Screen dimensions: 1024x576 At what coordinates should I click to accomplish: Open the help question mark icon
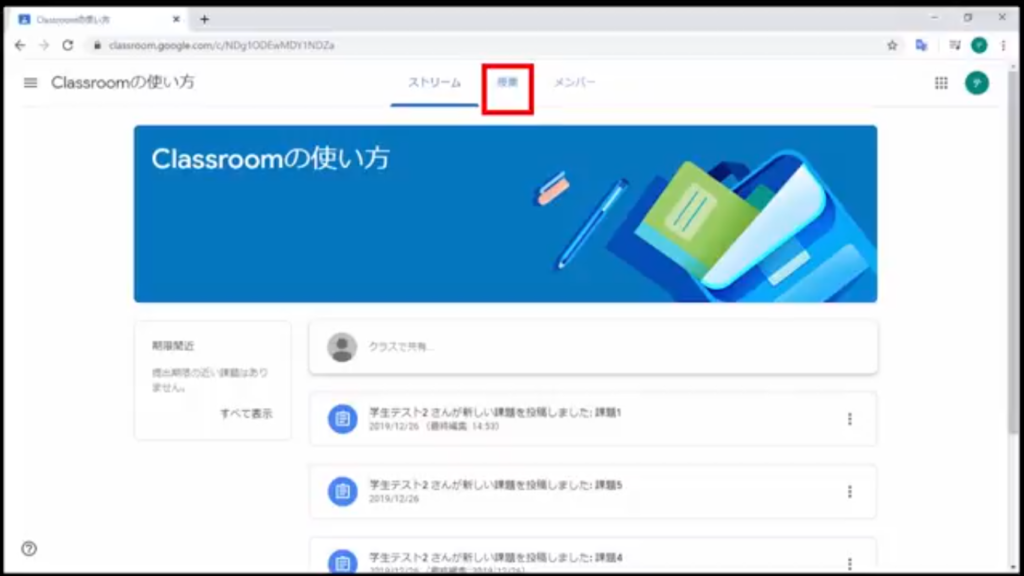coord(29,549)
